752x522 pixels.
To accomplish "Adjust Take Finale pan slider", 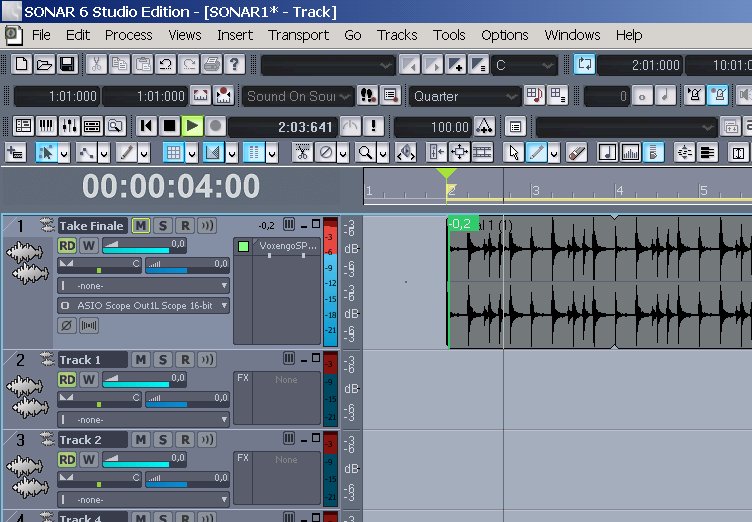I will click(99, 265).
